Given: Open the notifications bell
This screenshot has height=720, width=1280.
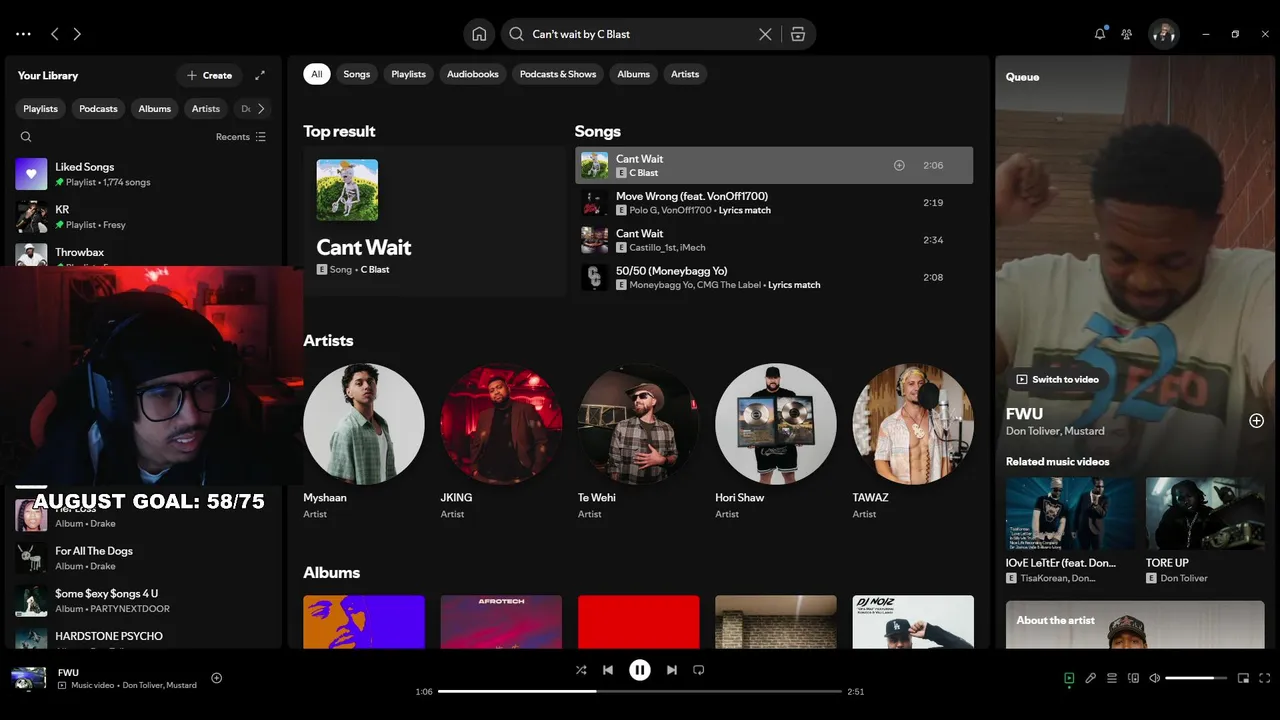Looking at the screenshot, I should point(1100,34).
